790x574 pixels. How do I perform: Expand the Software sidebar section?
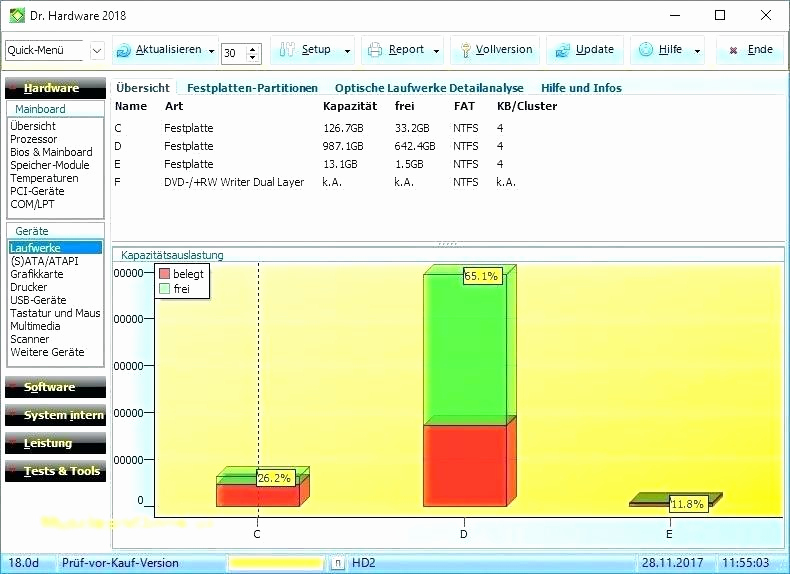coord(55,387)
